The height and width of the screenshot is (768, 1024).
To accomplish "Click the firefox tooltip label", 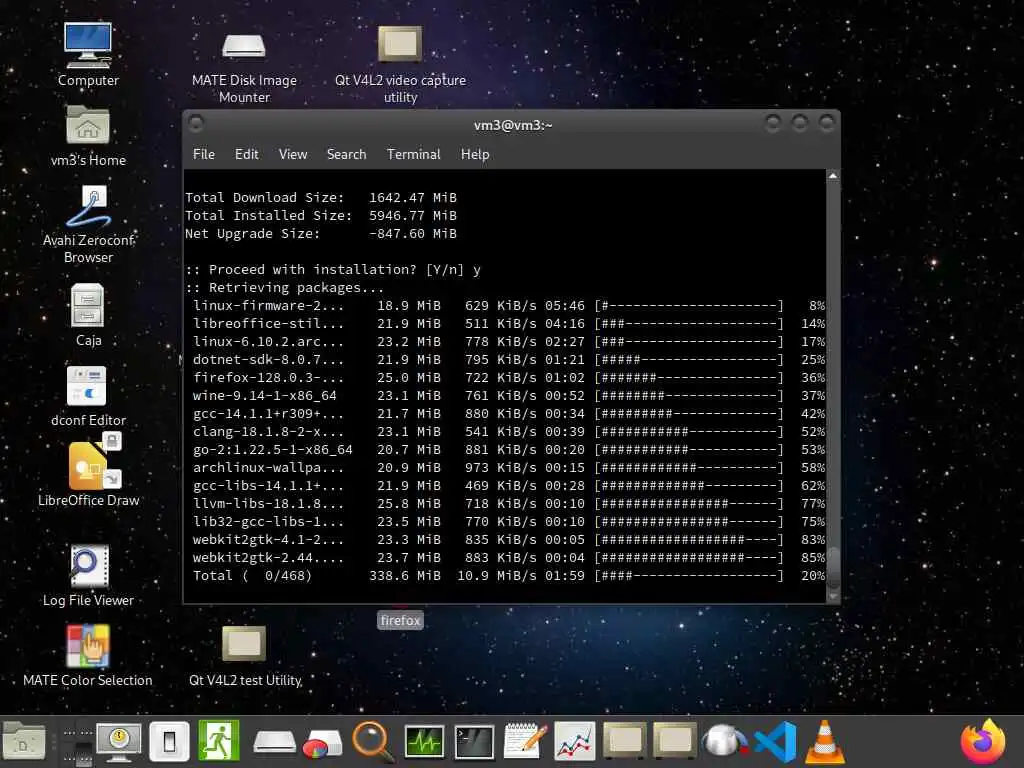I will point(400,620).
